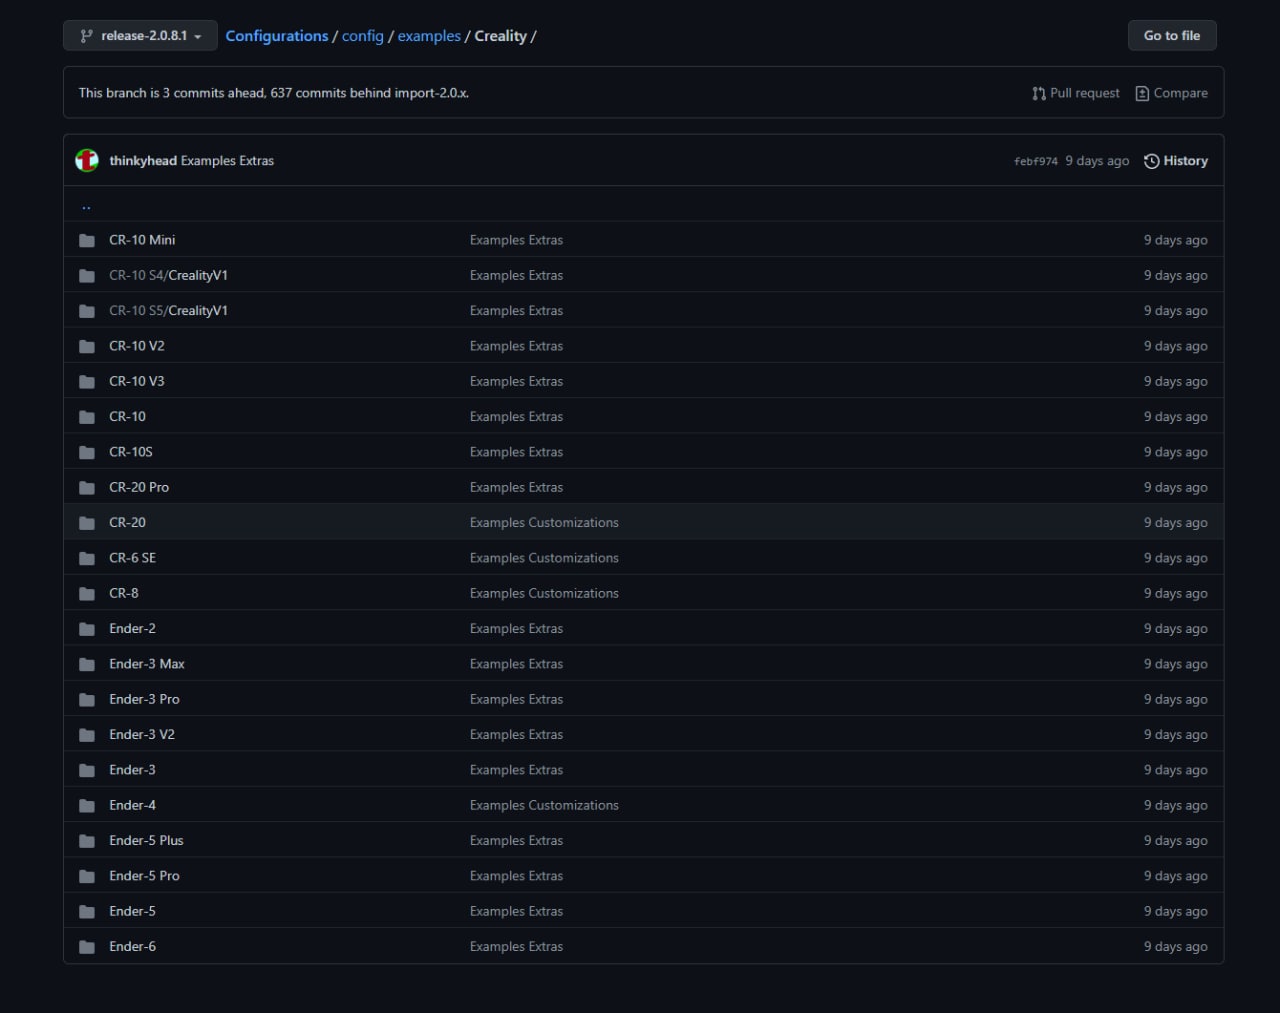Open Examples Customizations commit for CR-20
This screenshot has height=1013, width=1280.
pyautogui.click(x=544, y=523)
